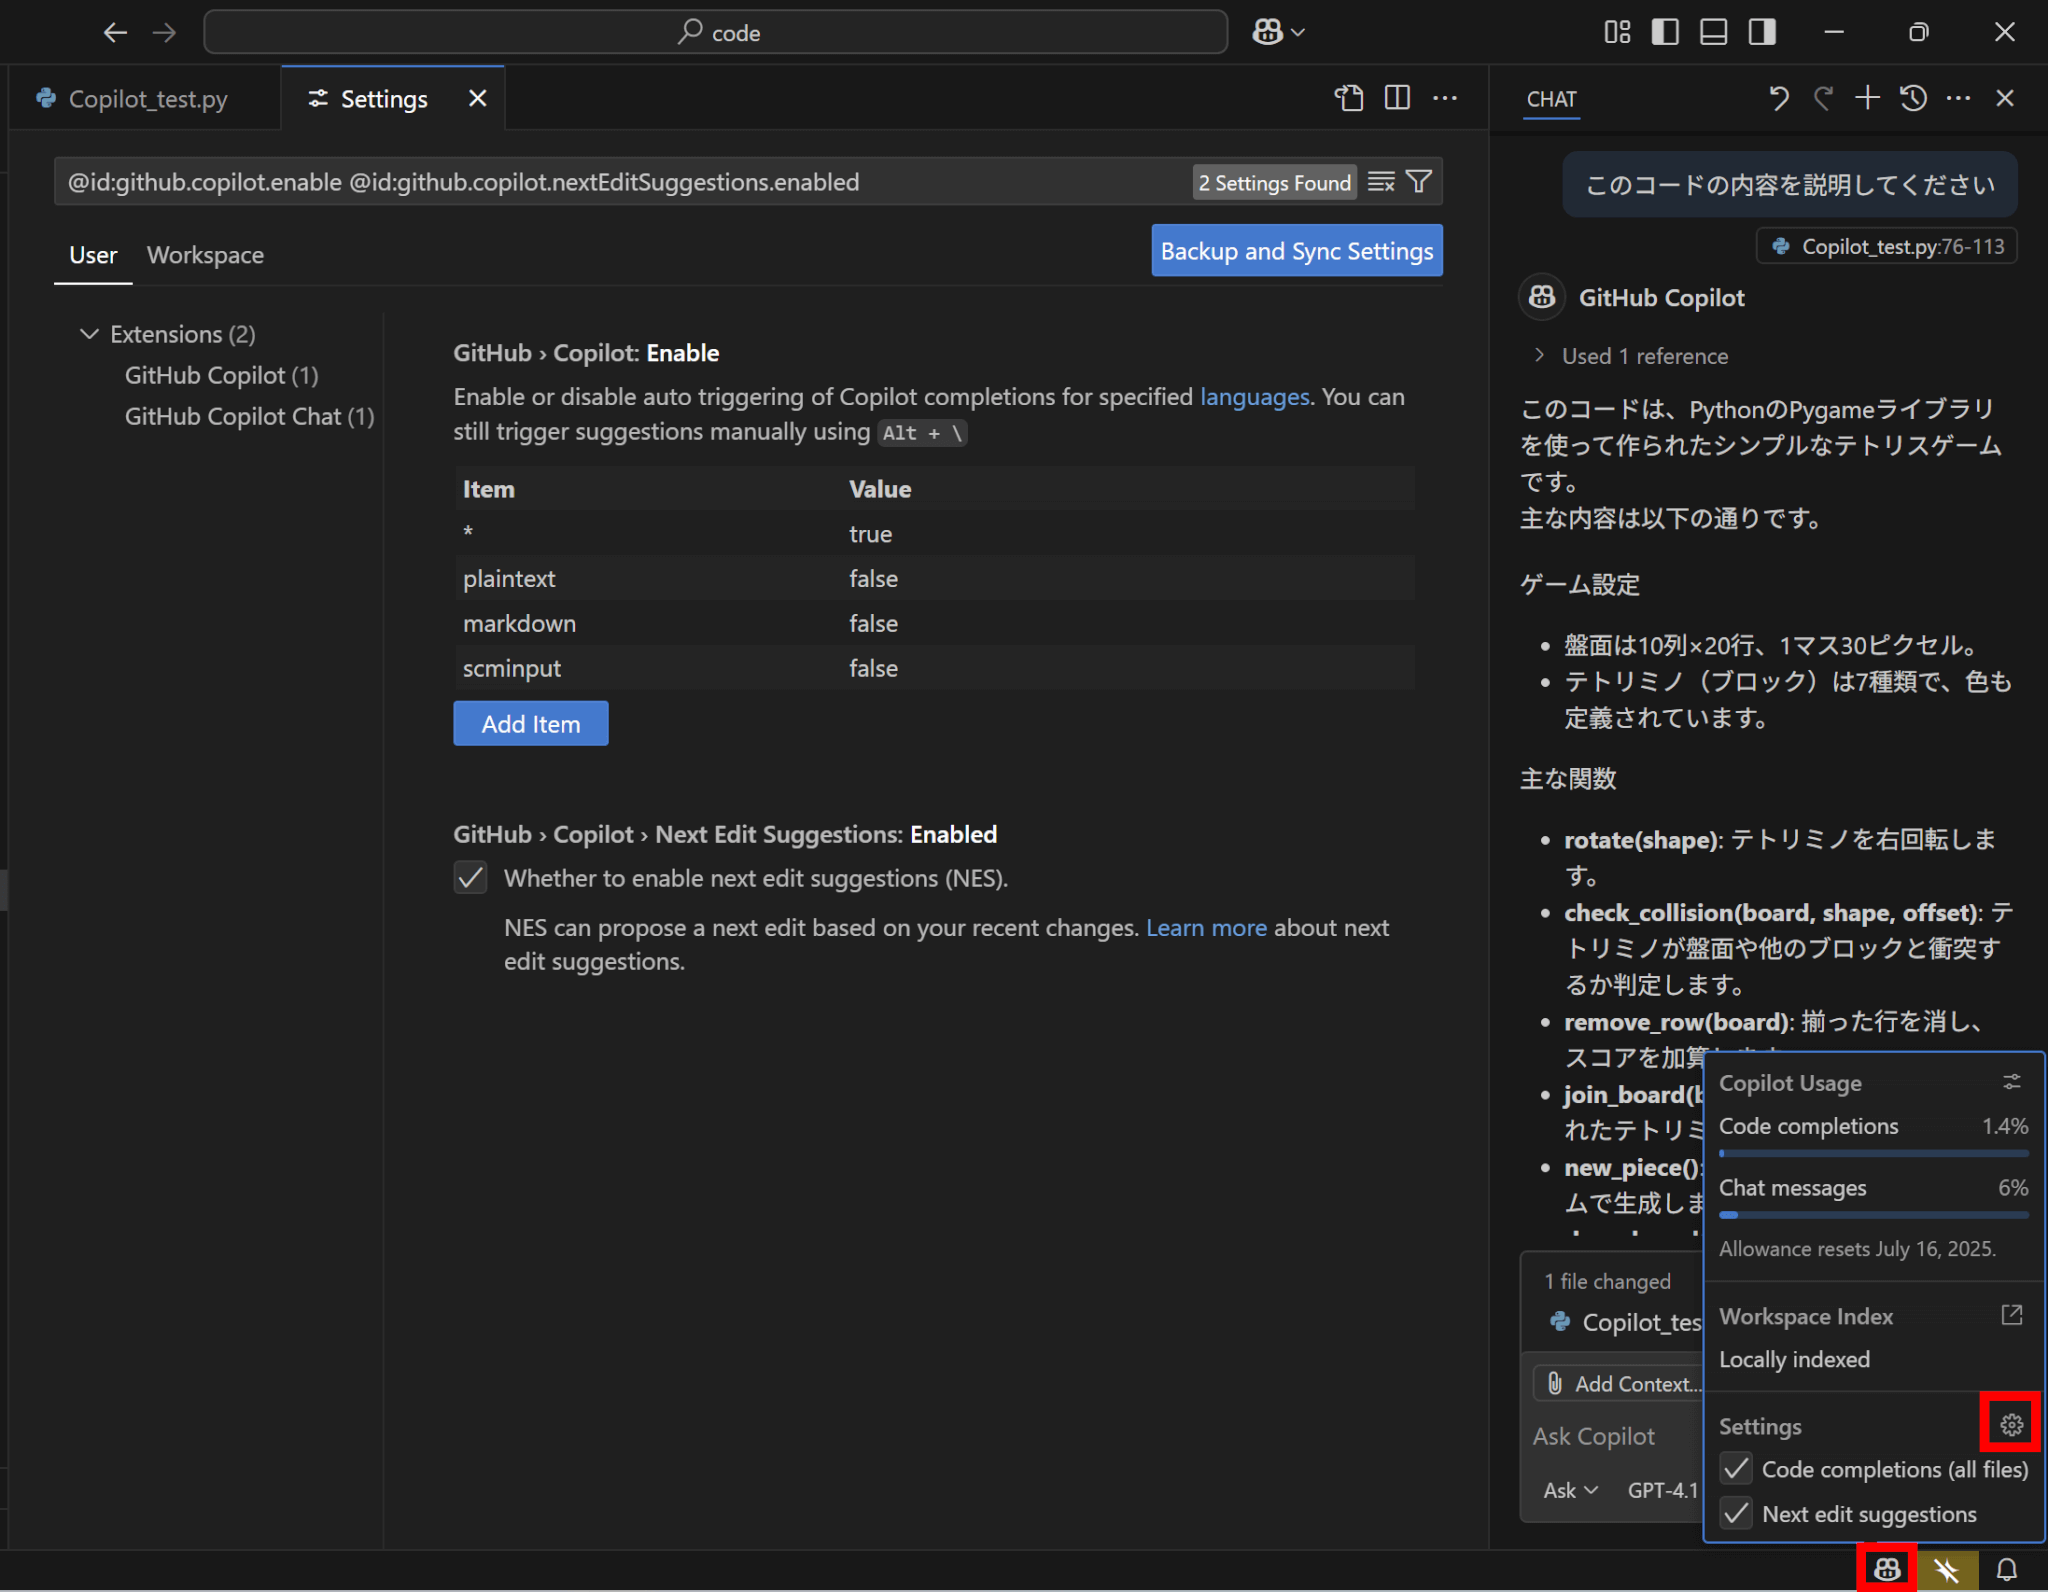The height and width of the screenshot is (1592, 2048).
Task: Toggle secondary side bar icon
Action: point(1762,33)
